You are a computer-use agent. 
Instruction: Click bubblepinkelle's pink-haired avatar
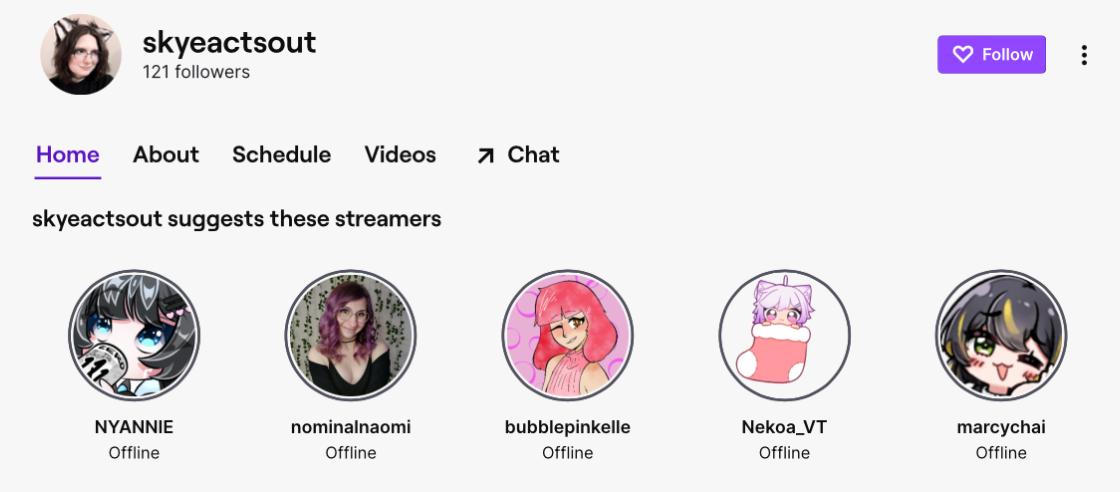click(x=568, y=336)
